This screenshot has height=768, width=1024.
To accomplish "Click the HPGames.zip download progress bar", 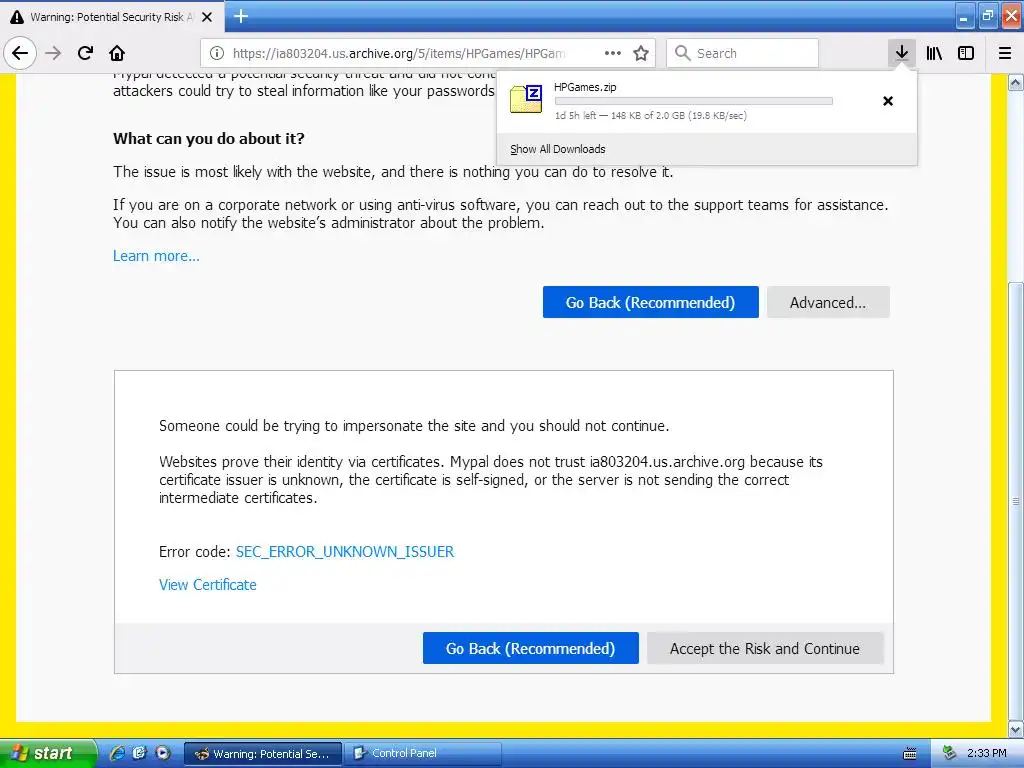I will tap(694, 101).
